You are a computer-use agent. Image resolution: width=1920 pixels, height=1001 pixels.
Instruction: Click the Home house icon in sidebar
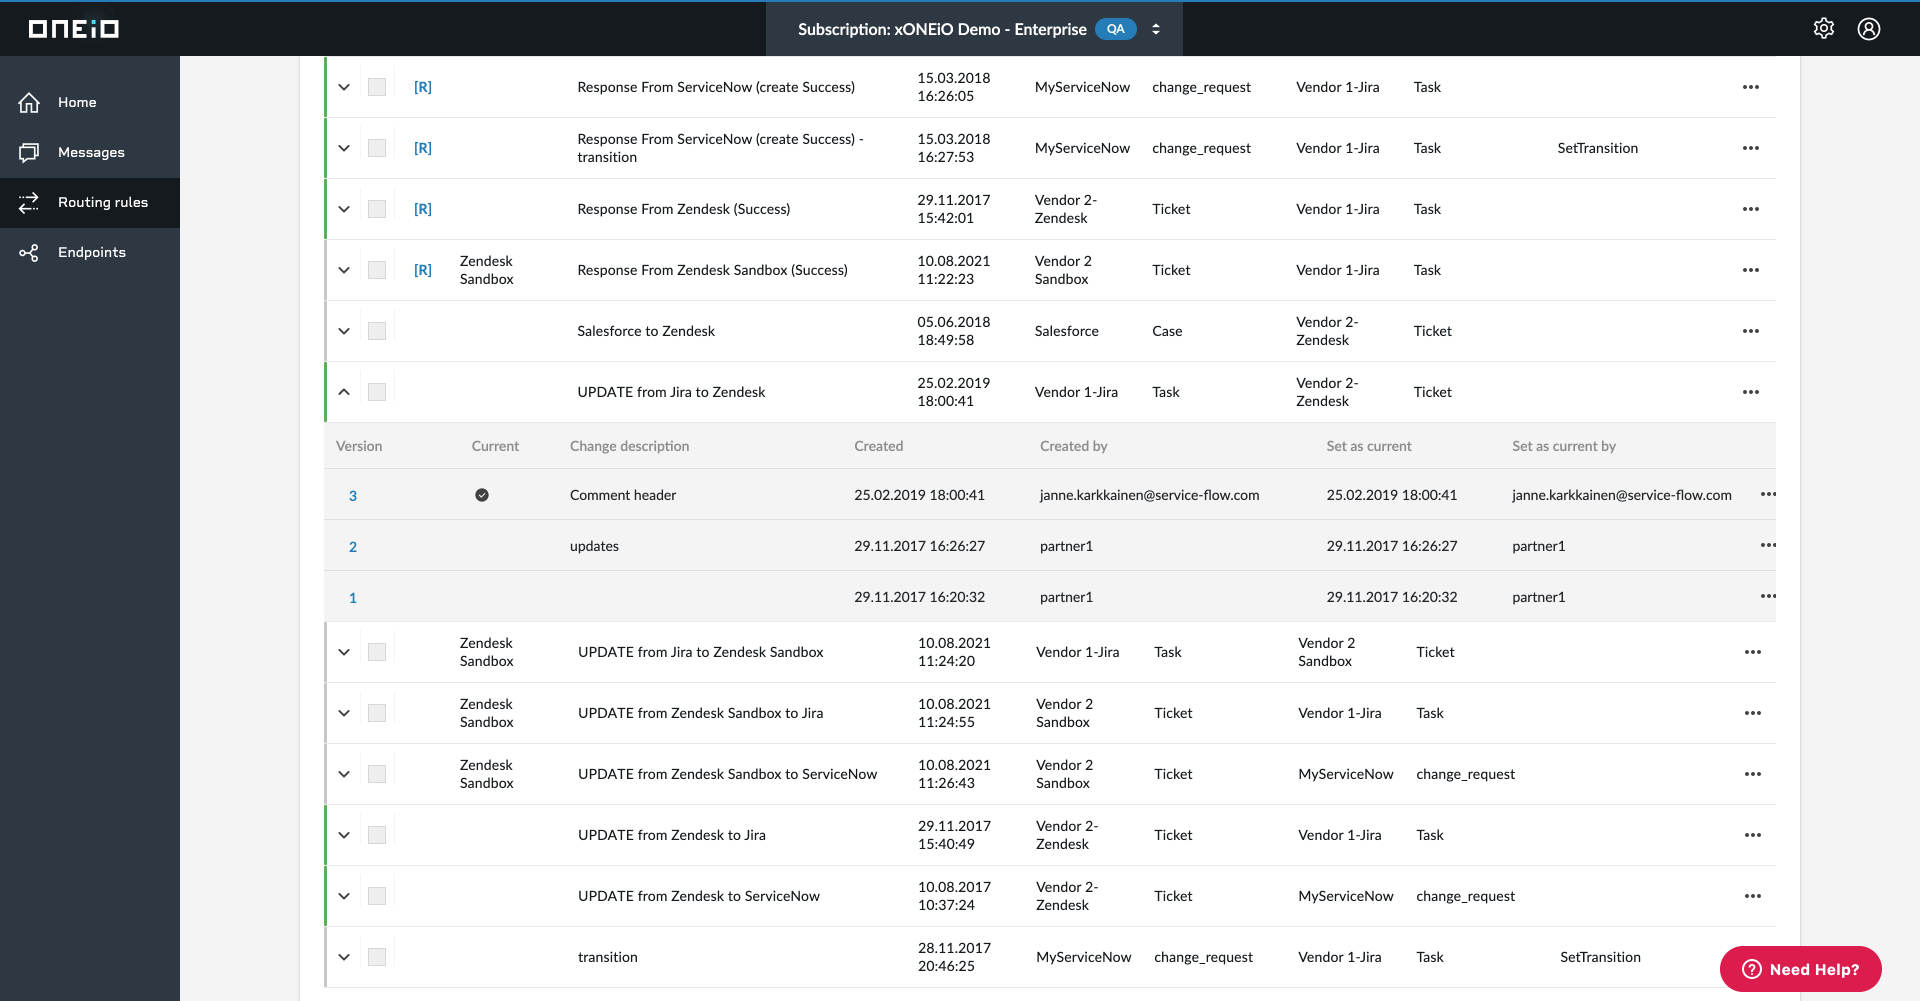[29, 102]
